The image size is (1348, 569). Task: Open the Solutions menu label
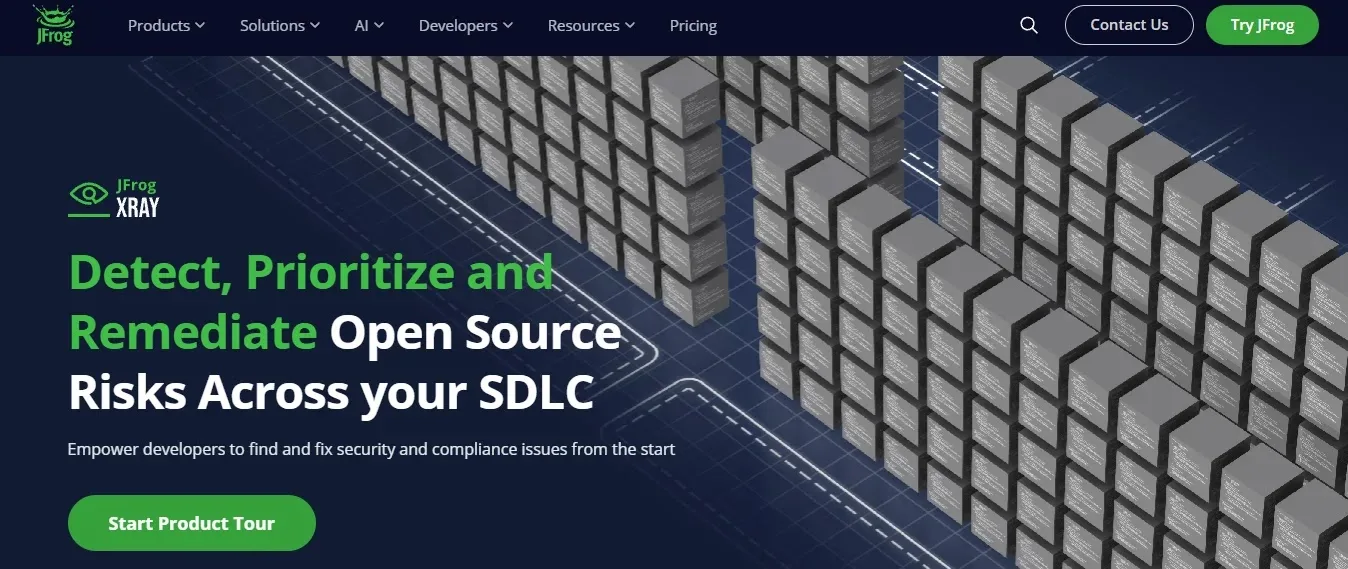(272, 26)
